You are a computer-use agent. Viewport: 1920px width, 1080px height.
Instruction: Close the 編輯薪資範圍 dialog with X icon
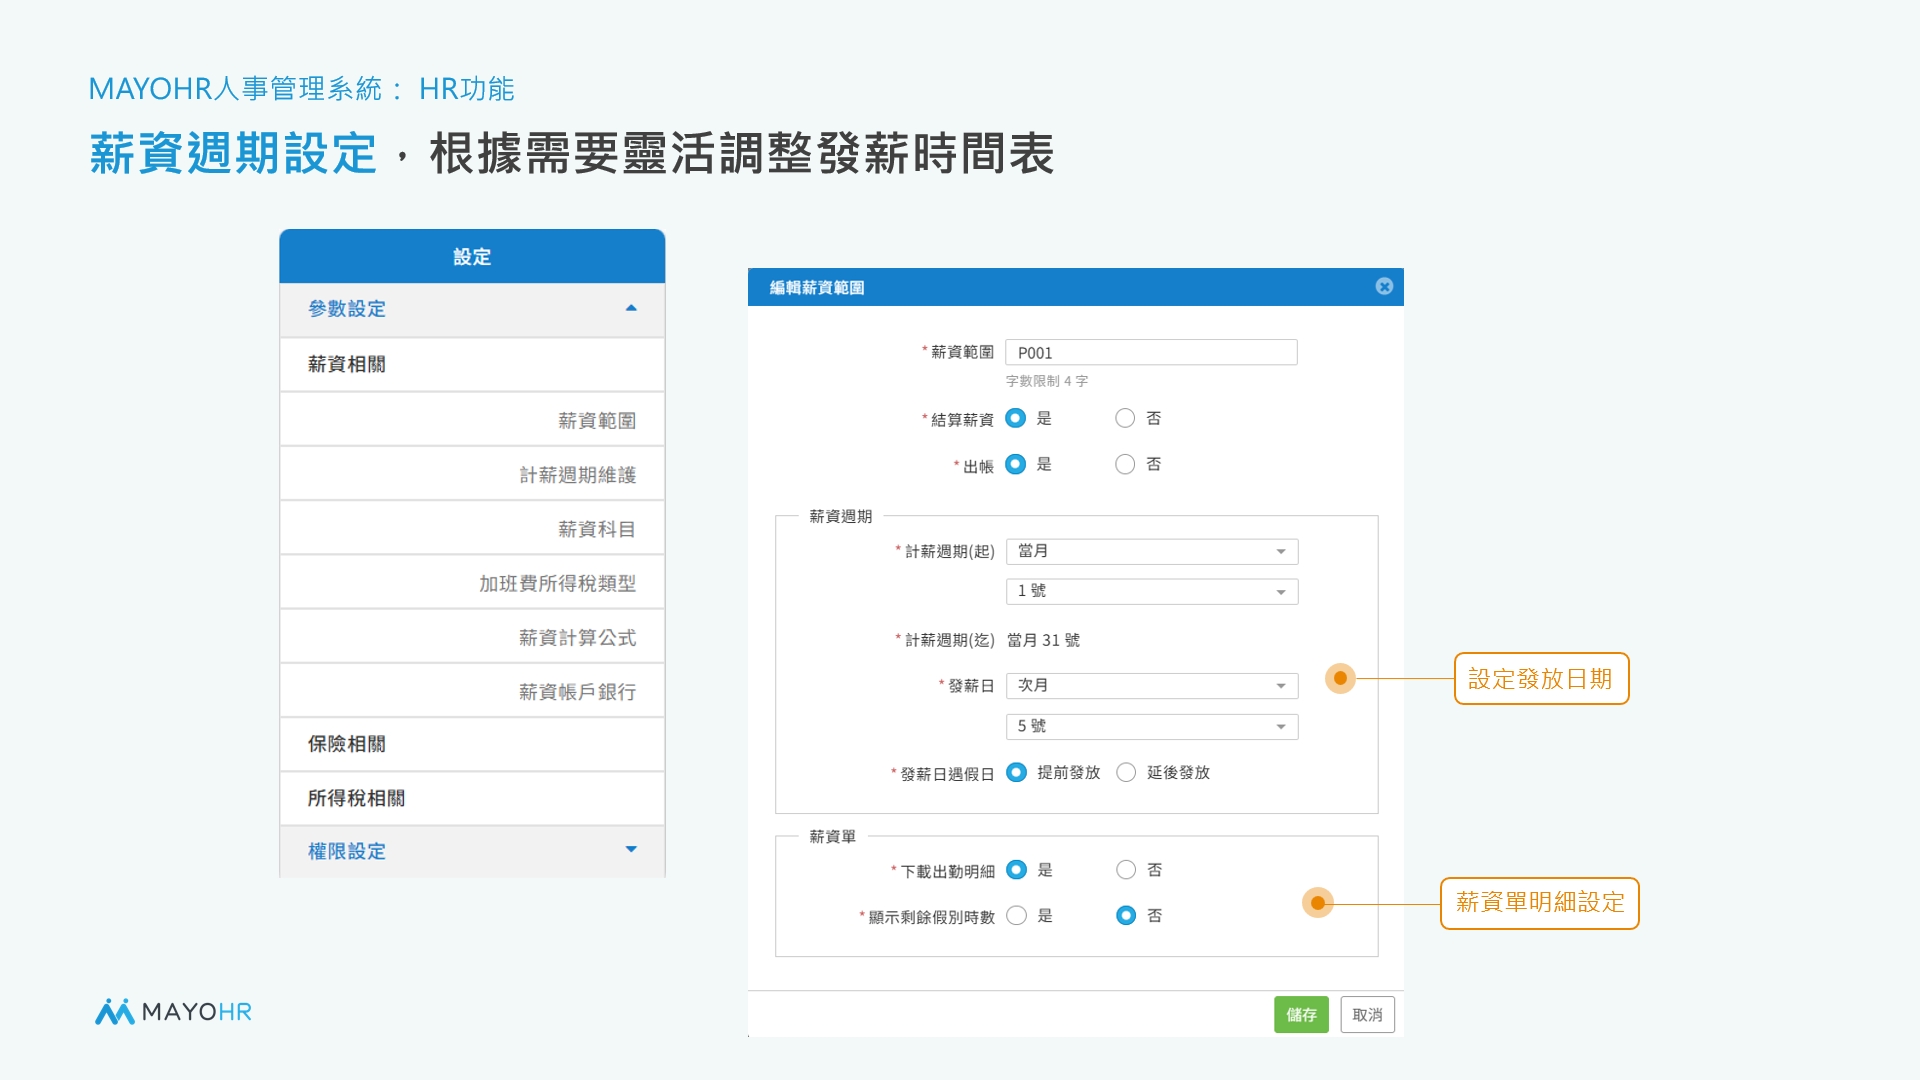(1384, 286)
